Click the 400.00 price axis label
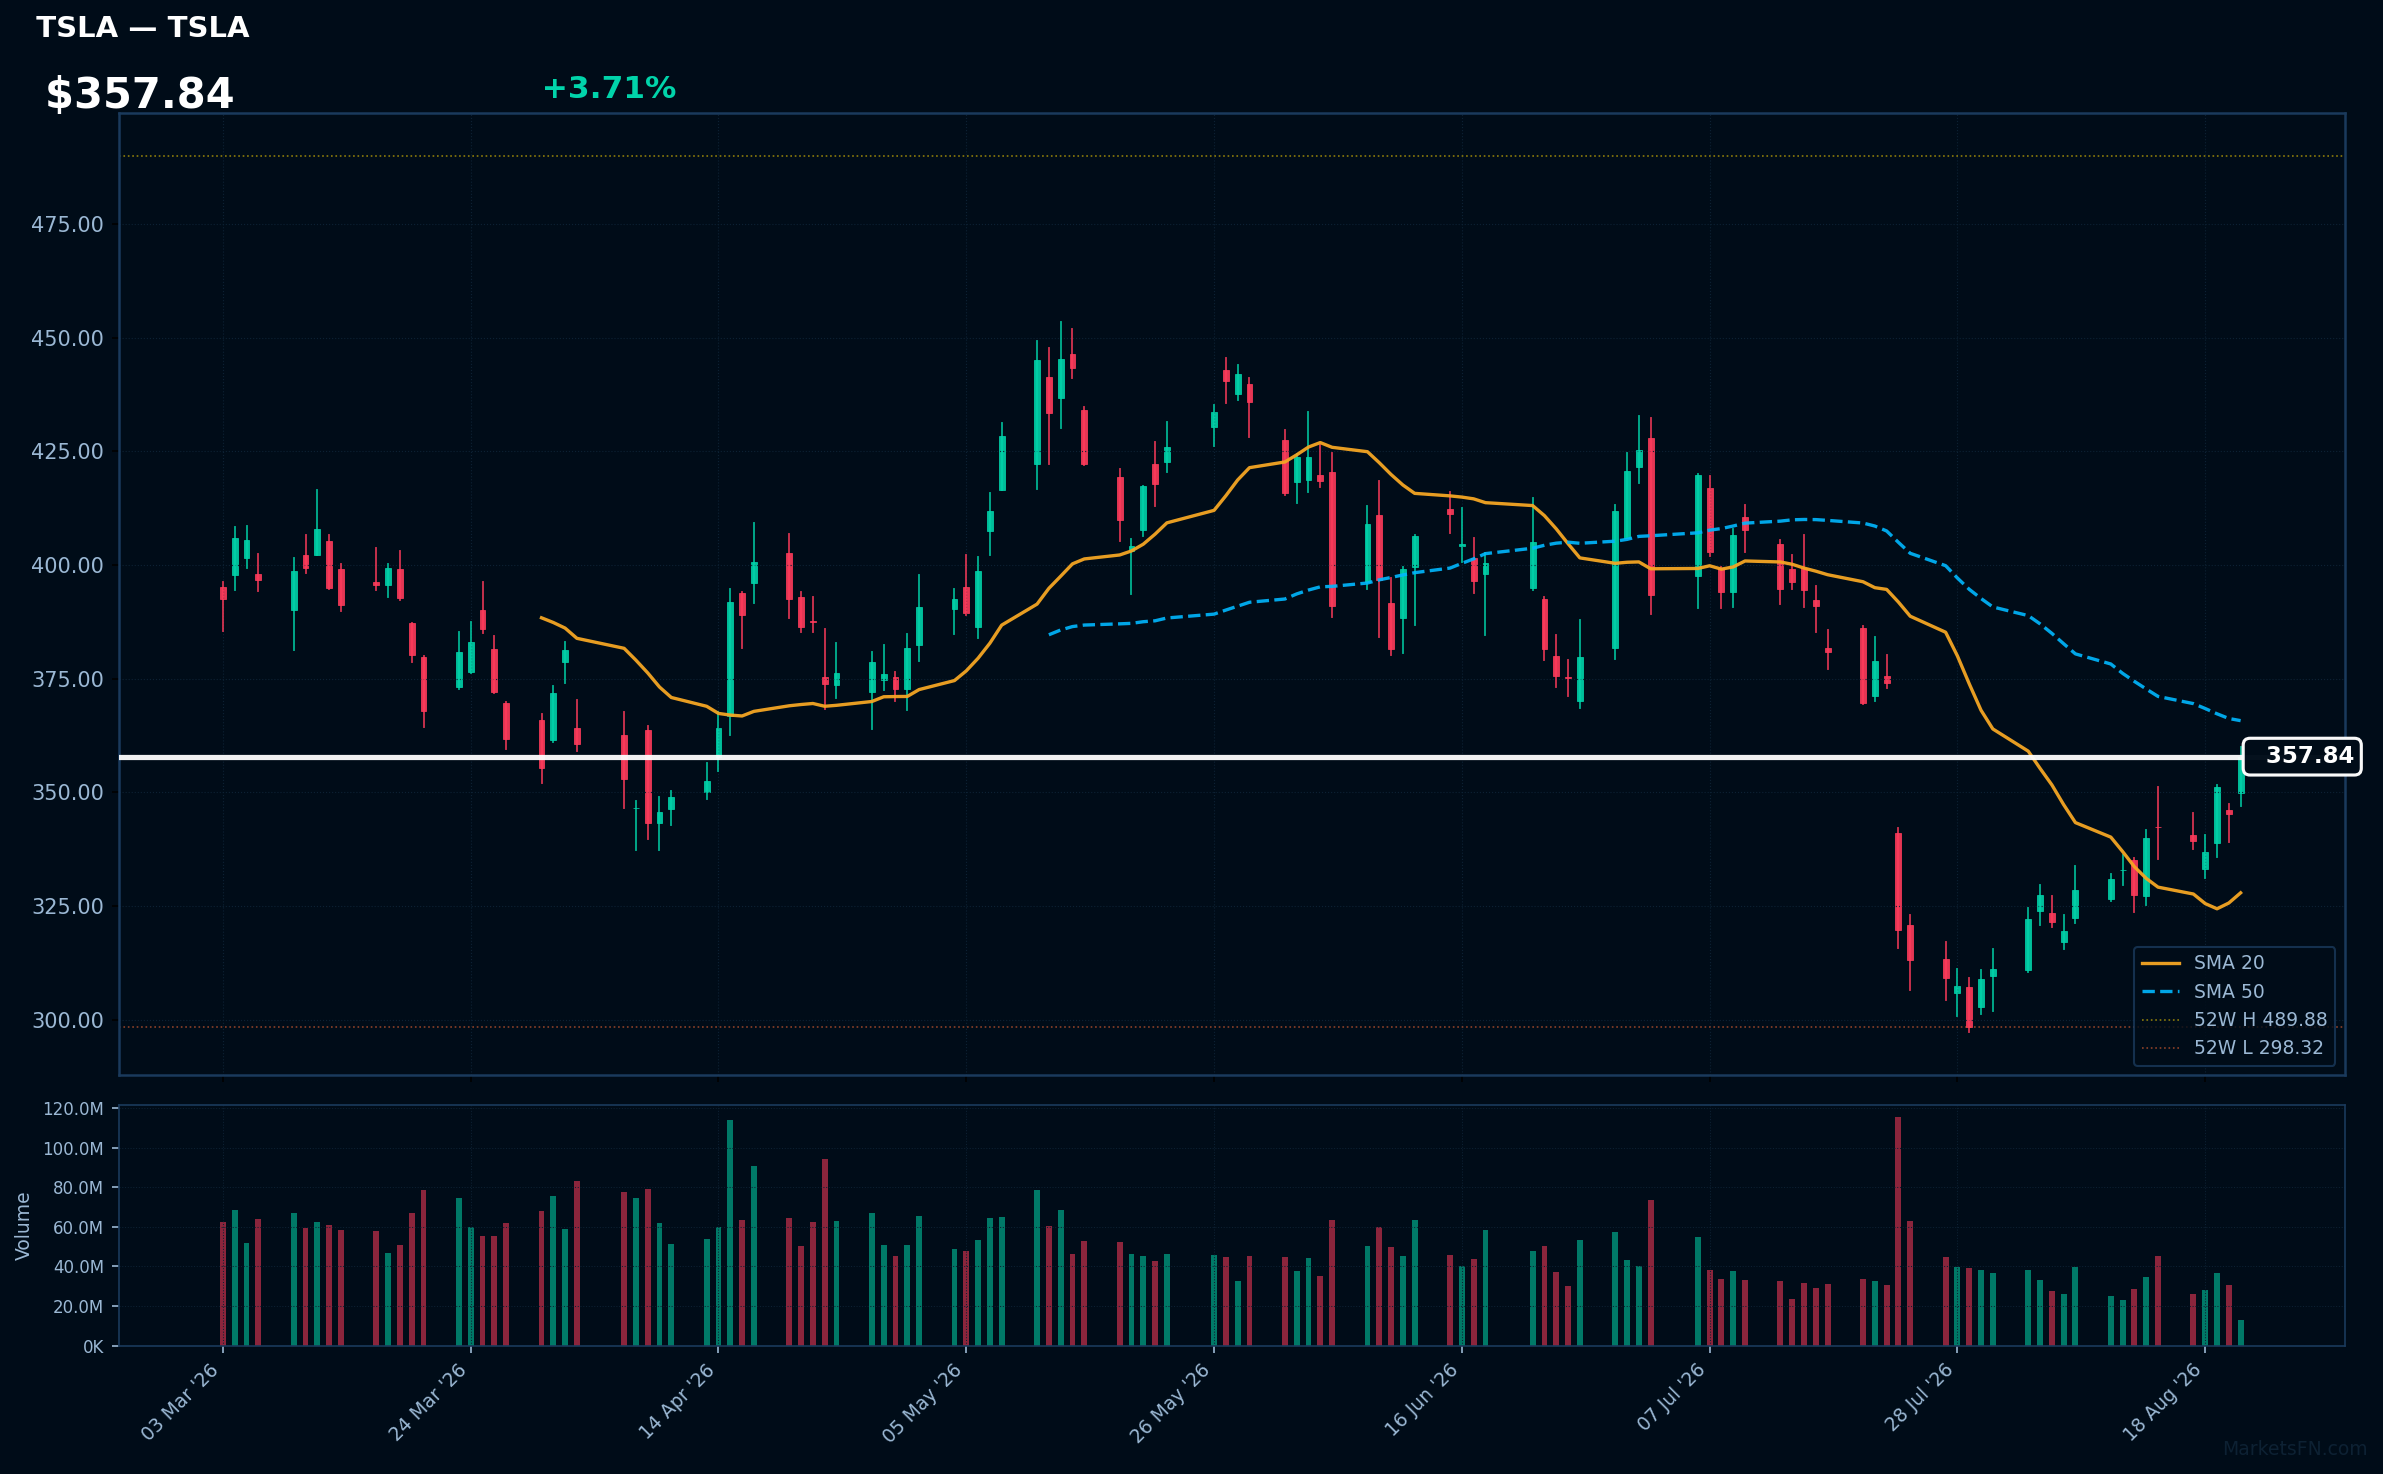Image resolution: width=2383 pixels, height=1474 pixels. [x=67, y=566]
